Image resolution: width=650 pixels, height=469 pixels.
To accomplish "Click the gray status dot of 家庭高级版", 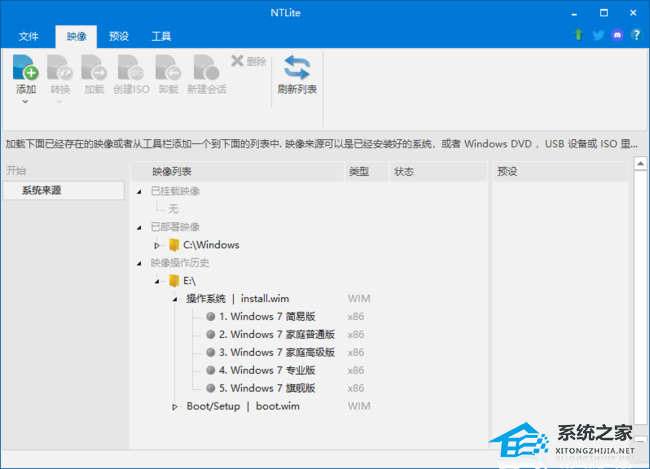I will click(211, 352).
